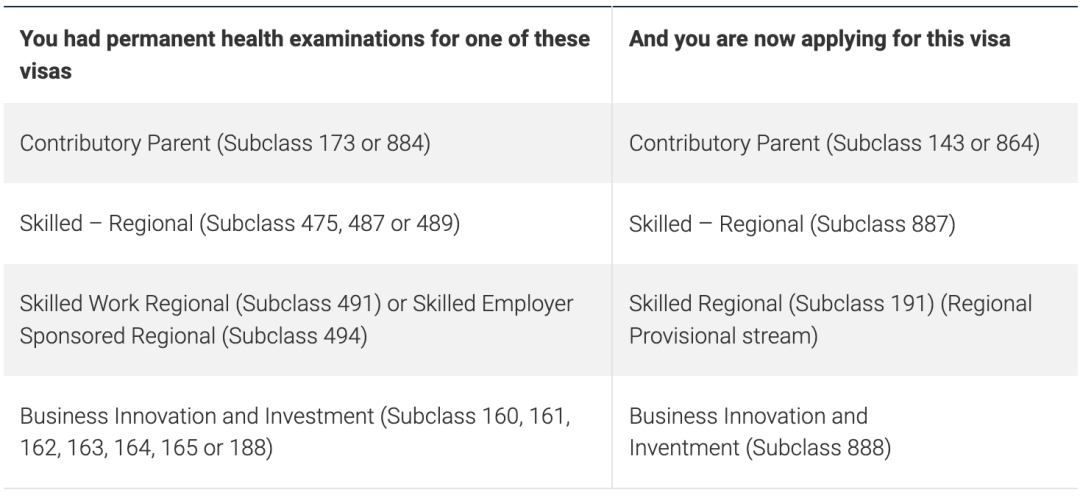Click the left column header about permanent health examinations
Screen dimensions: 1080x498
coord(304,55)
